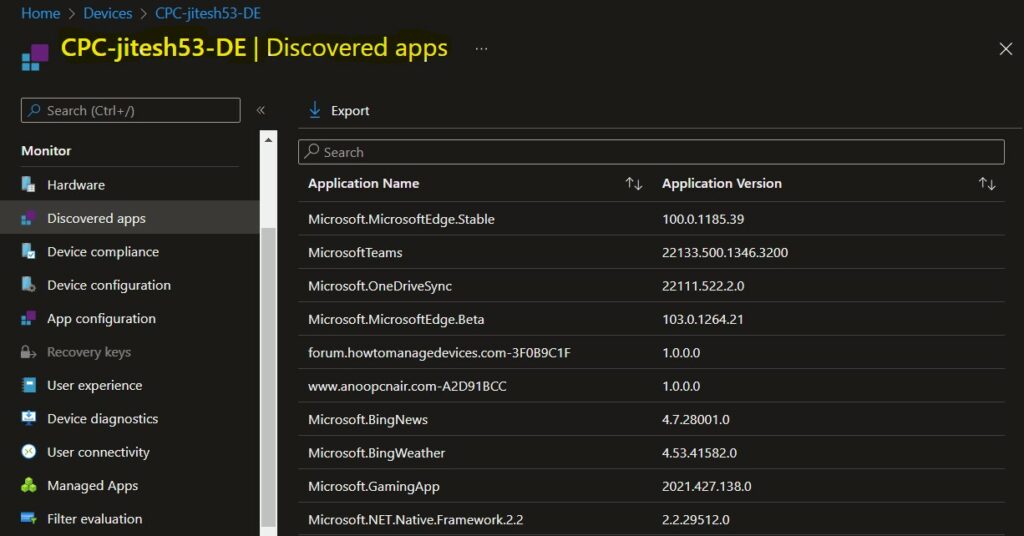Click the Discovered apps blade header icon
The height and width of the screenshot is (536, 1024).
pyautogui.click(x=35, y=57)
